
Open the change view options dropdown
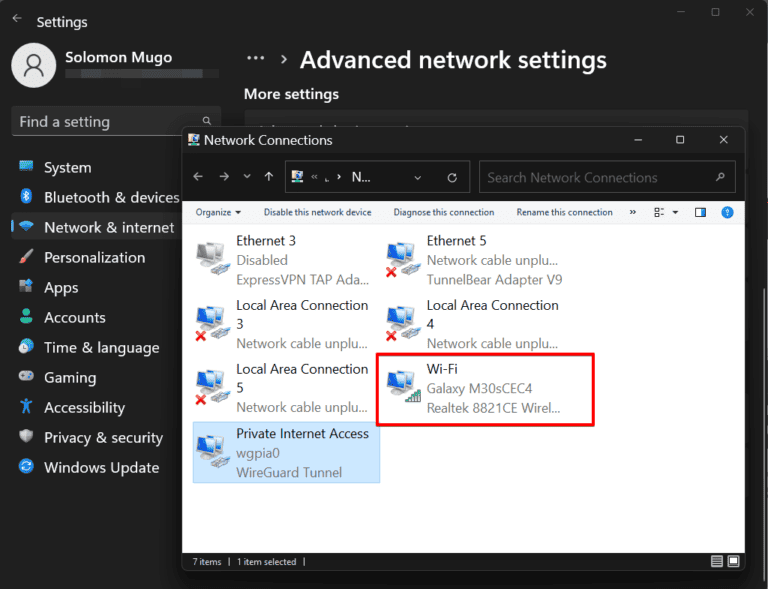[675, 212]
